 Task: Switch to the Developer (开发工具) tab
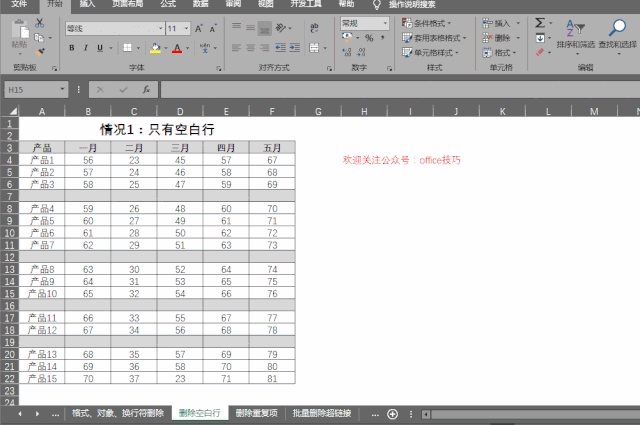[x=306, y=4]
